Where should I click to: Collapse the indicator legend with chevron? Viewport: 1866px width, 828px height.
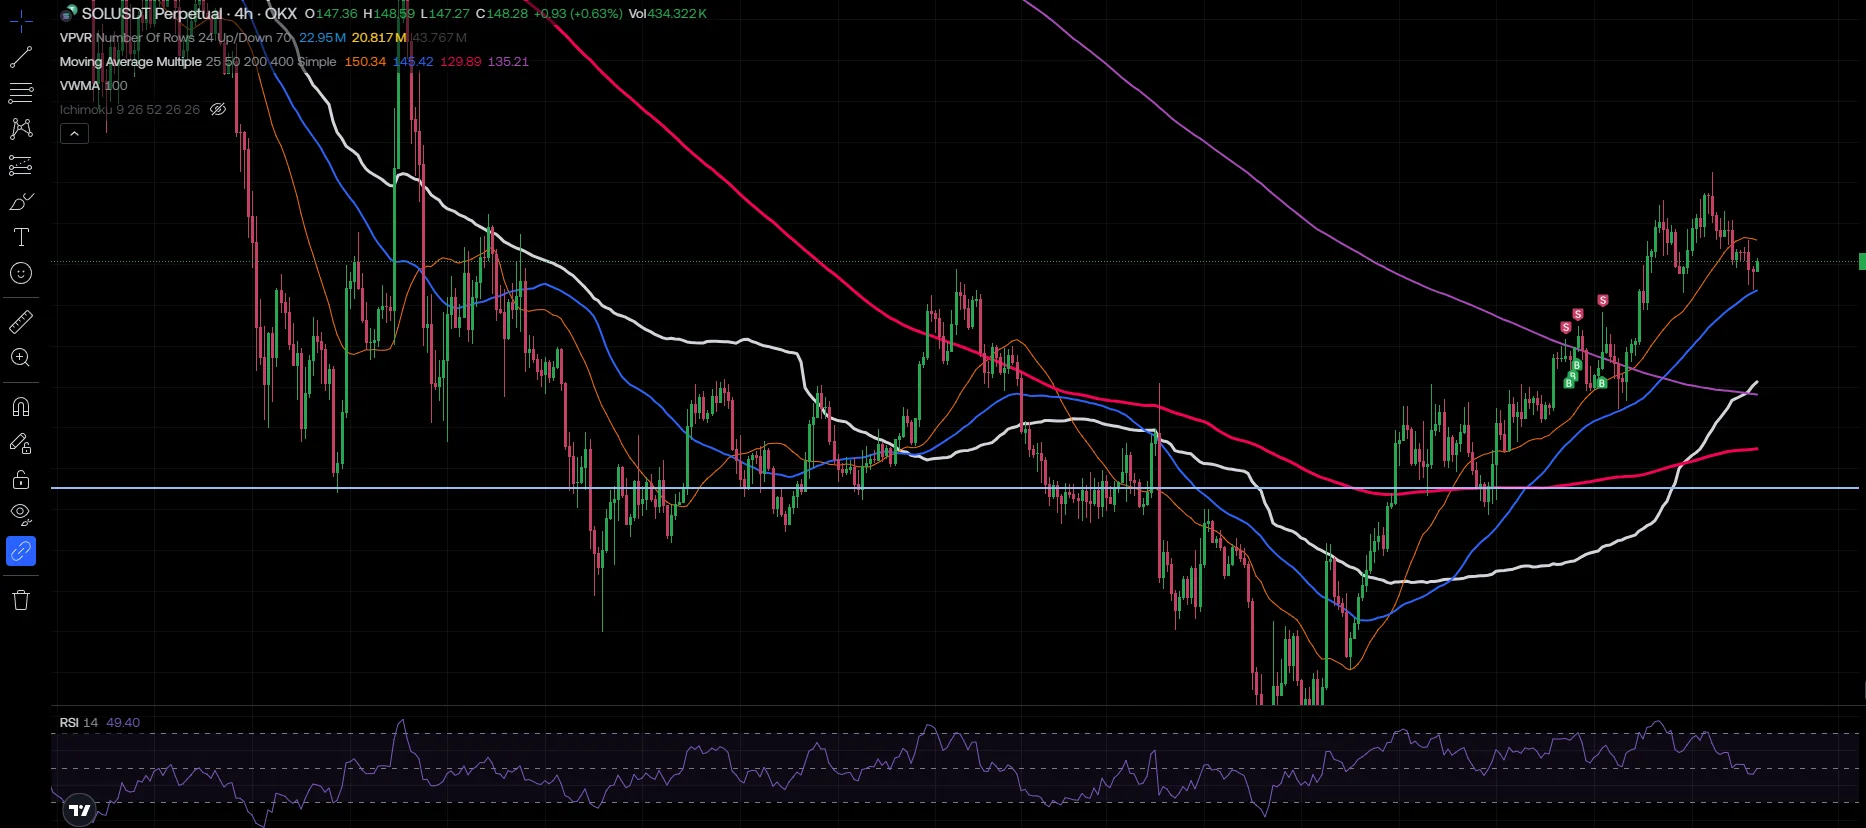click(74, 133)
